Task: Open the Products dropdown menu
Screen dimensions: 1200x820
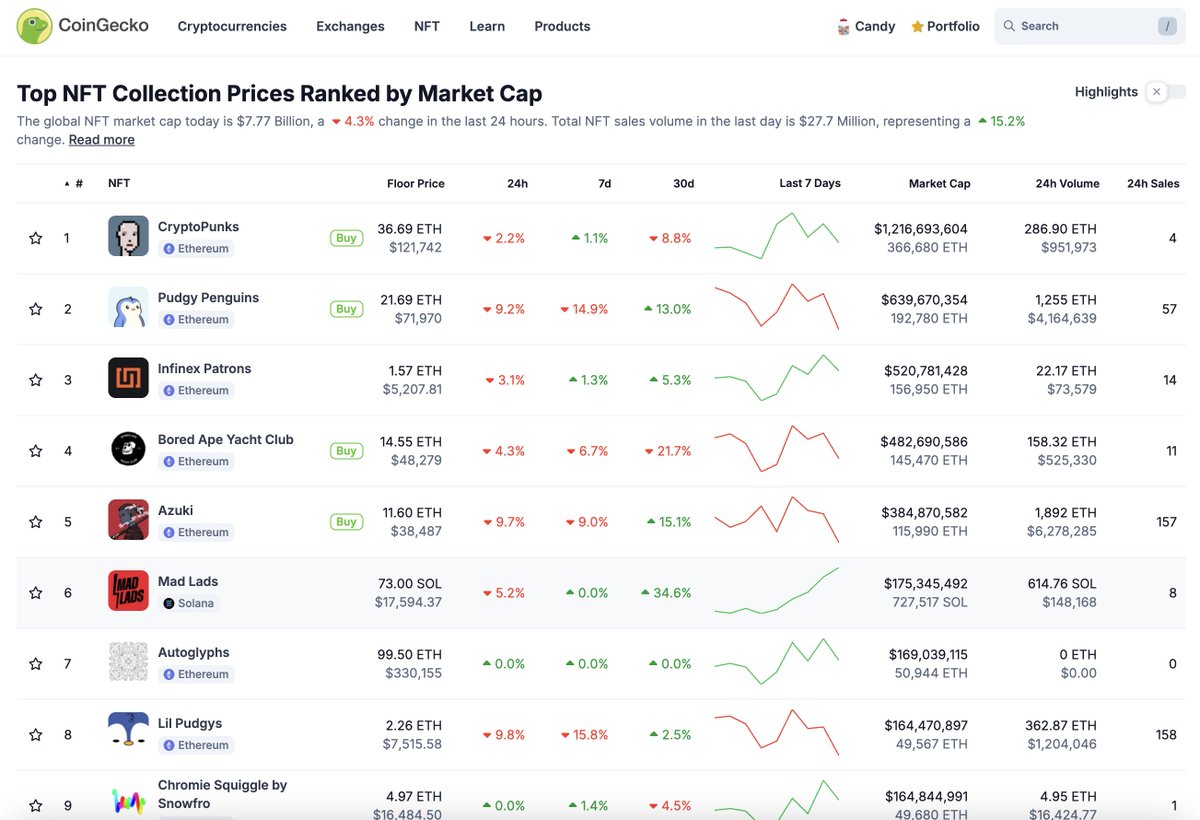Action: click(562, 26)
